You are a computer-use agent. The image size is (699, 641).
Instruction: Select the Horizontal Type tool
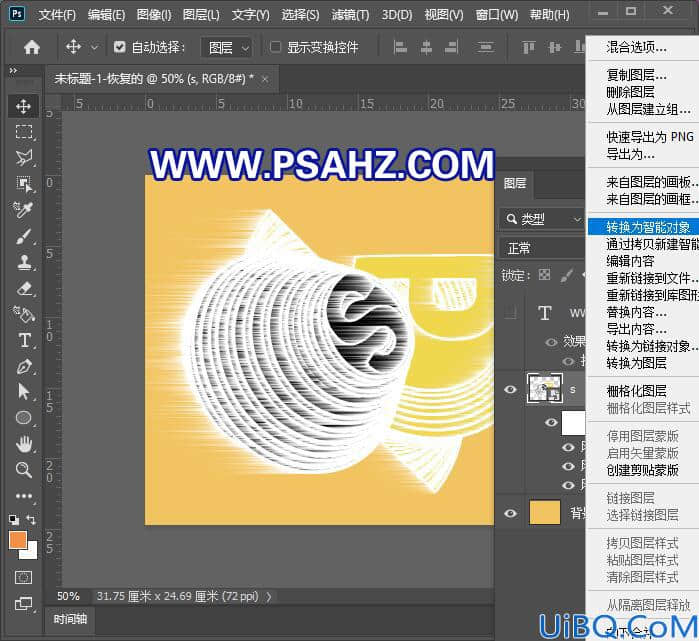click(x=25, y=340)
